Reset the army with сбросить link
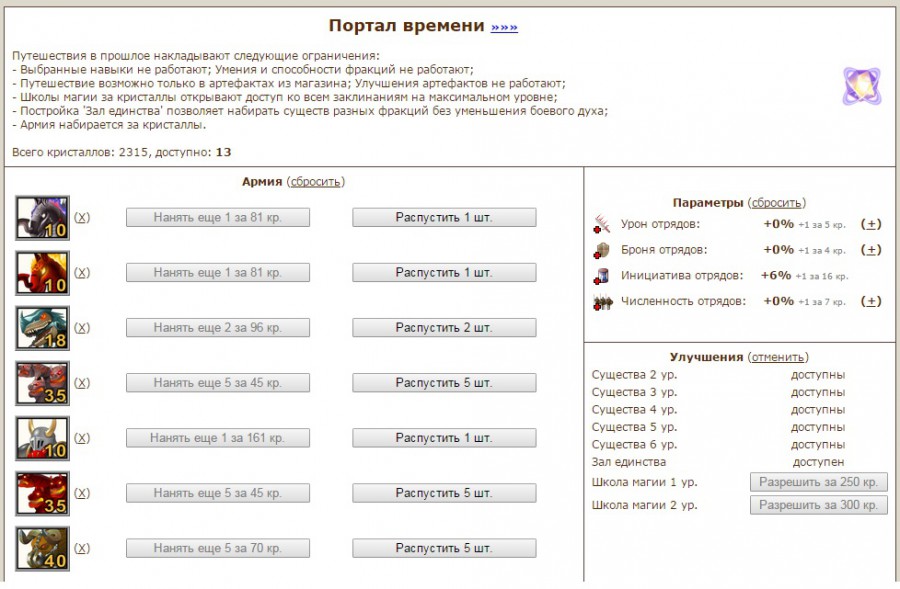This screenshot has height=589, width=900. pyautogui.click(x=316, y=181)
